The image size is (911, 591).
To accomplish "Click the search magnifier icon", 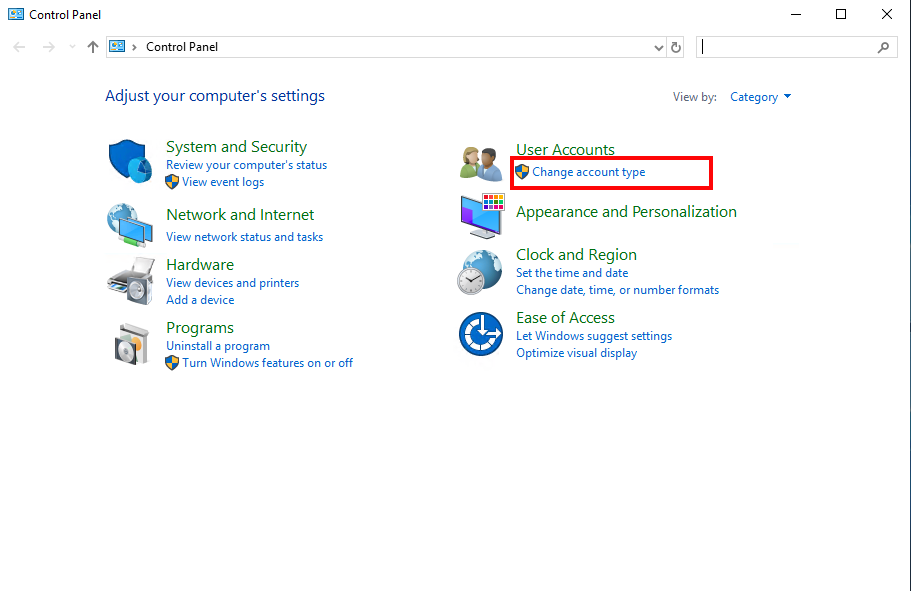I will pyautogui.click(x=881, y=46).
